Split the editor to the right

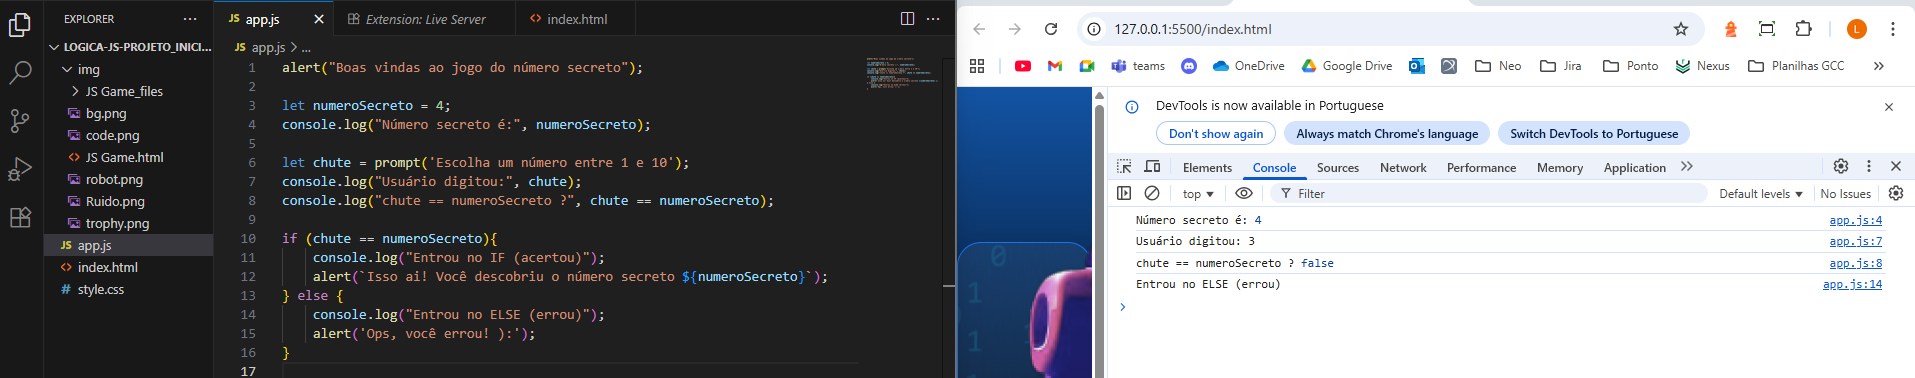click(x=907, y=19)
